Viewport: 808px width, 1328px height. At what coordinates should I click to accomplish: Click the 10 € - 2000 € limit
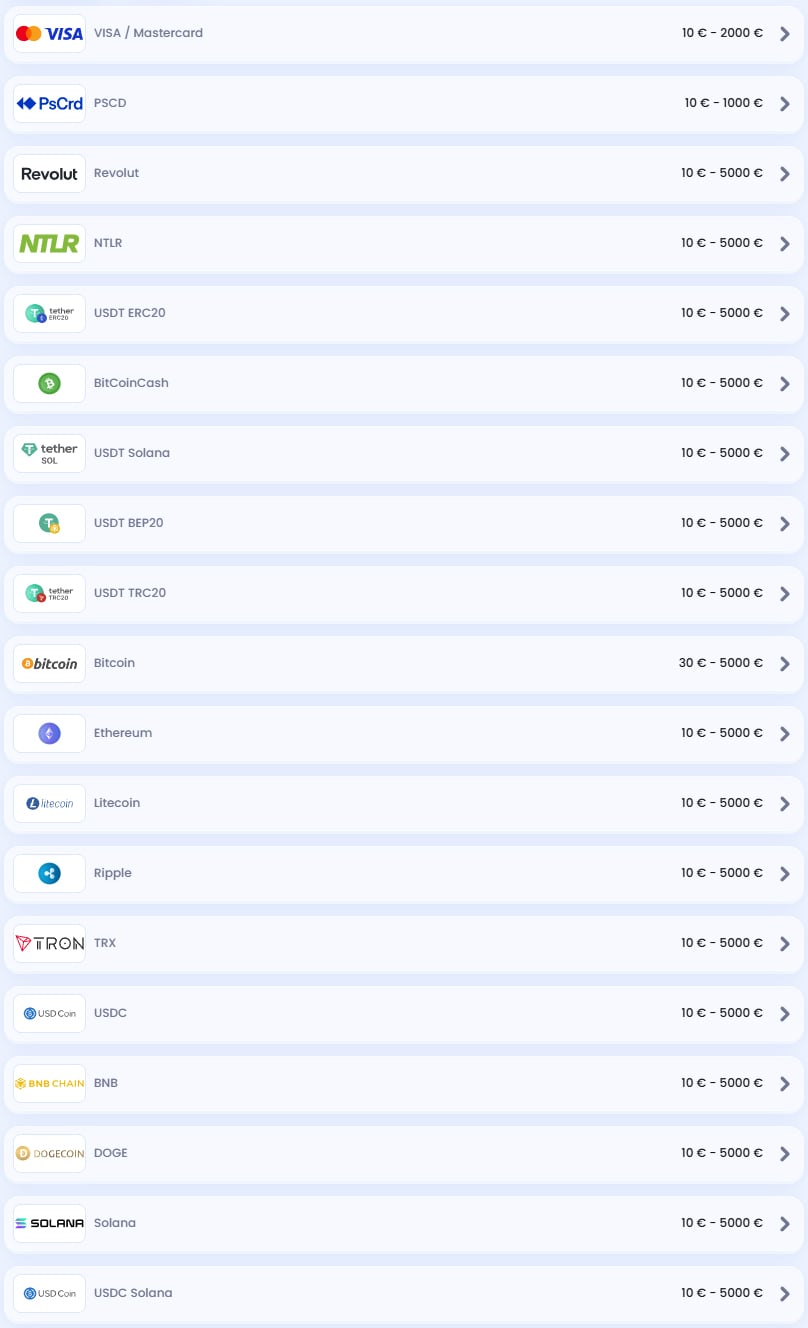(722, 33)
